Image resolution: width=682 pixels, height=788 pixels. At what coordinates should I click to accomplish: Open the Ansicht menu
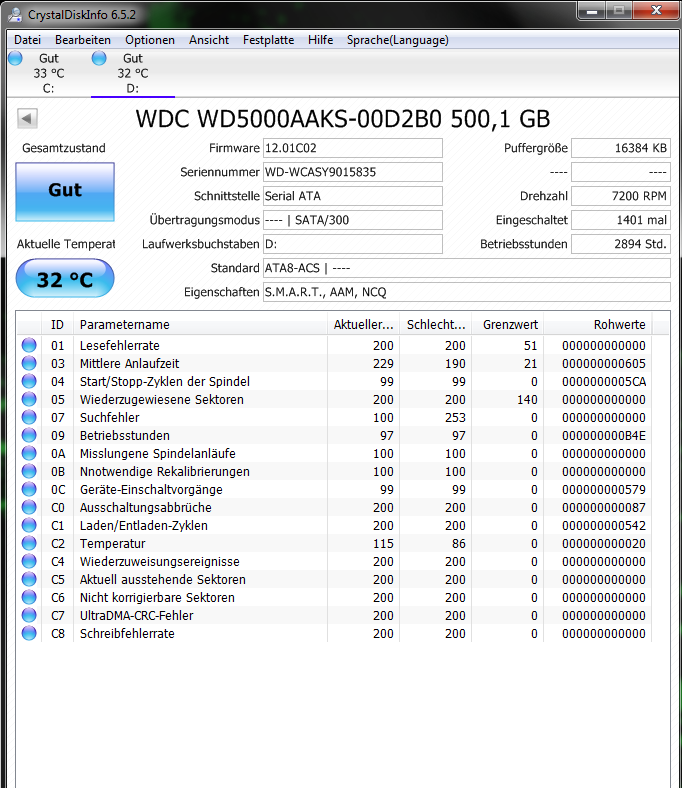(x=209, y=40)
